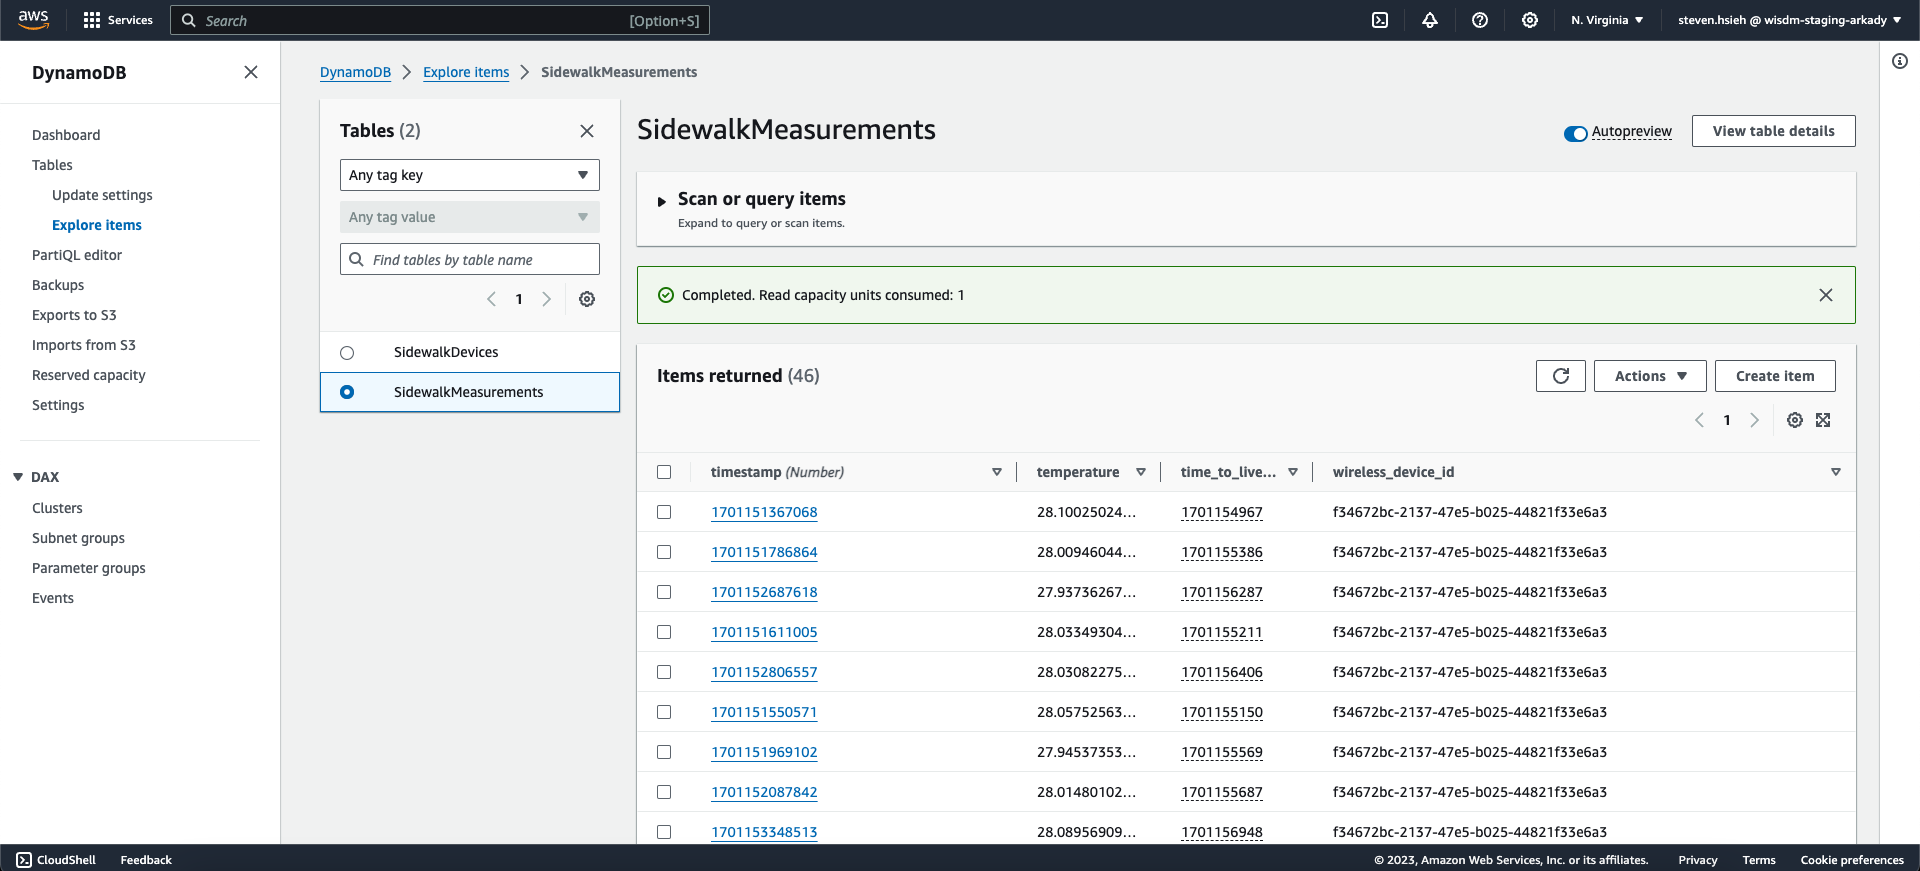1920x871 pixels.
Task: Go to next page of tables list
Action: point(546,299)
